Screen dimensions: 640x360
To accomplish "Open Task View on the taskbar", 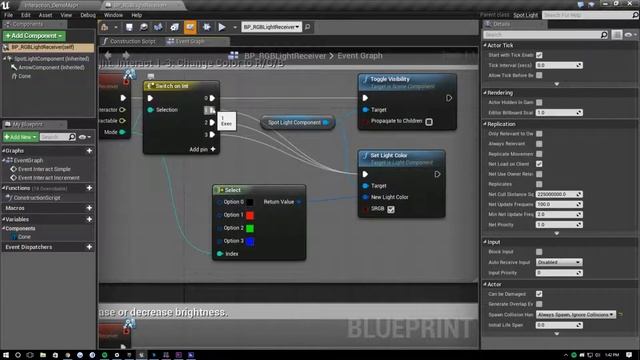I will [x=30, y=355].
